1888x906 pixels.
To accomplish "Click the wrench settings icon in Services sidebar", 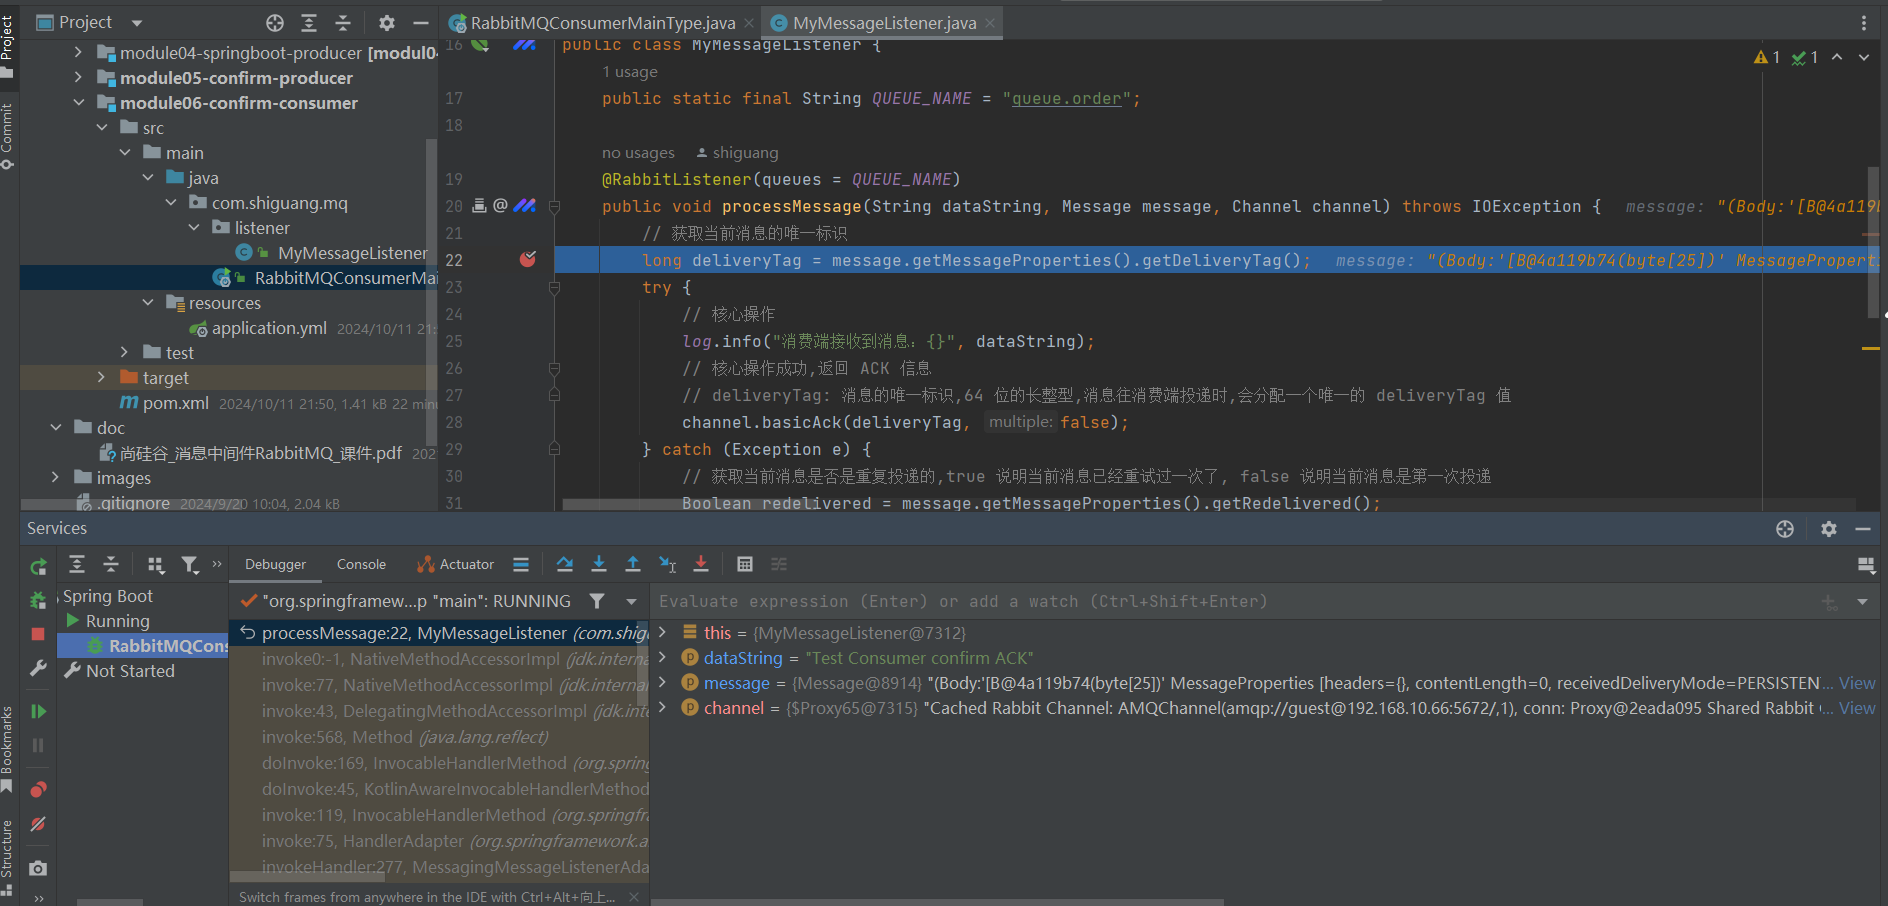I will 38,667.
